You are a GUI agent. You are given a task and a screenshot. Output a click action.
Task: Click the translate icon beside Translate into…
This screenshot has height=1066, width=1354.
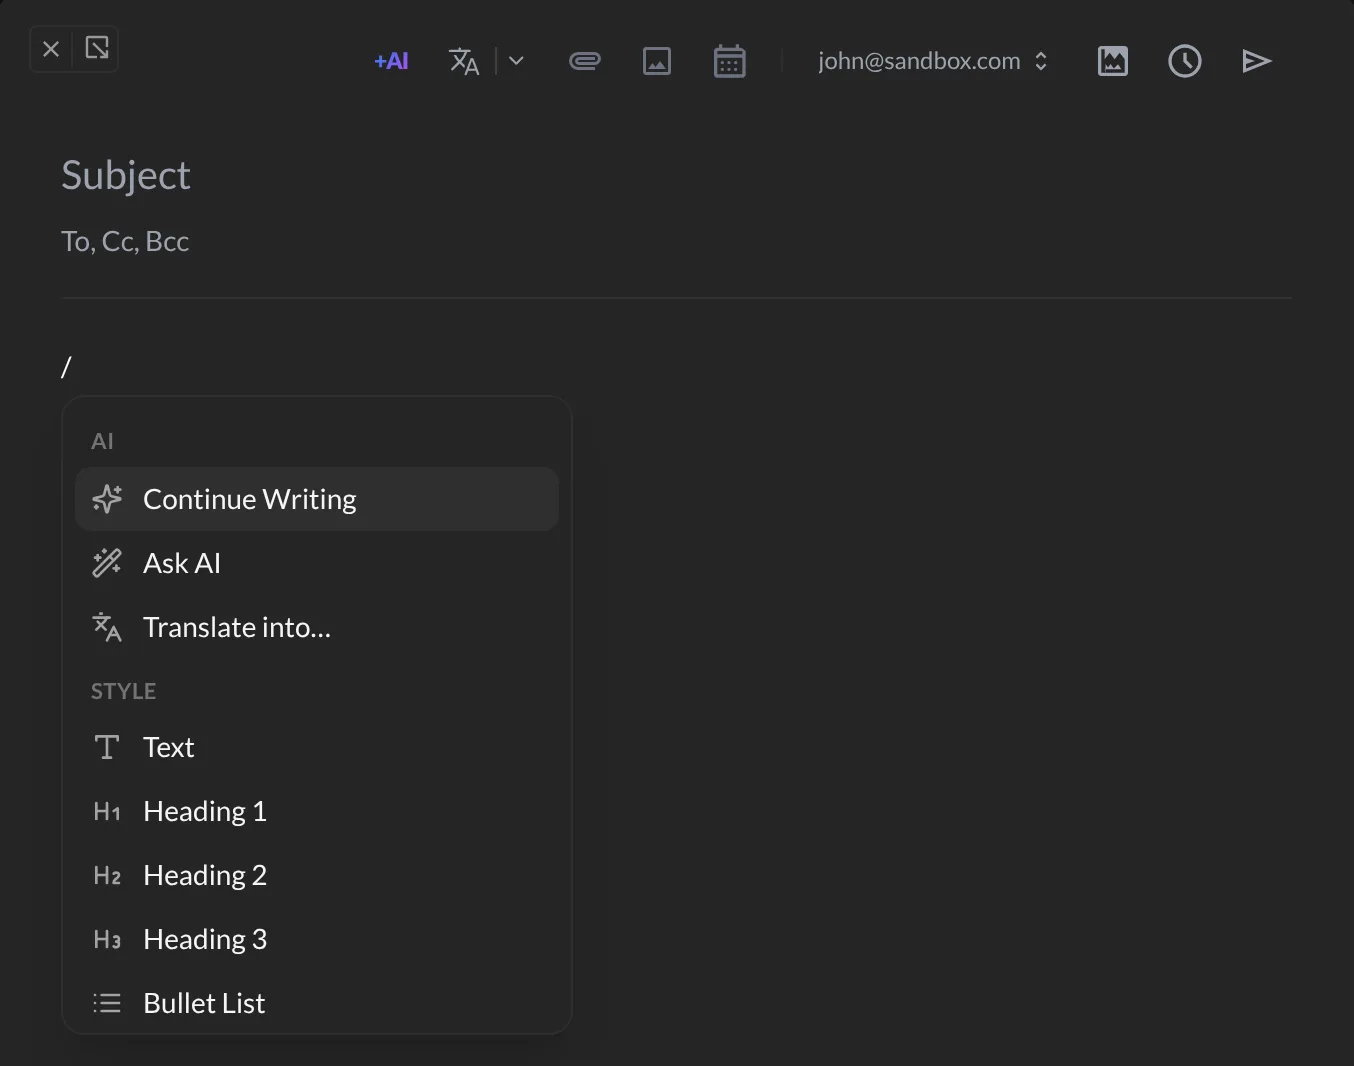pyautogui.click(x=107, y=627)
